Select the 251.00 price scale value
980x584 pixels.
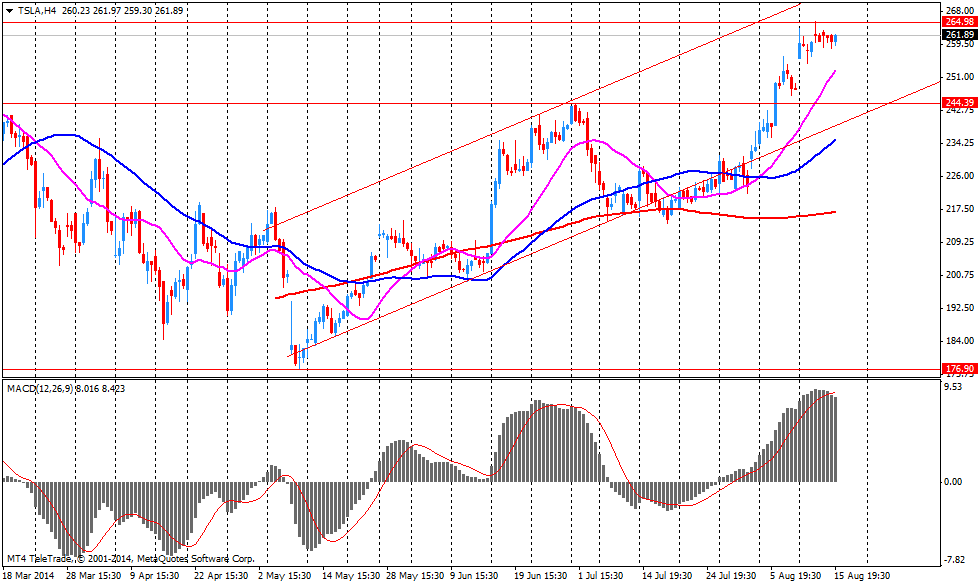click(x=961, y=77)
